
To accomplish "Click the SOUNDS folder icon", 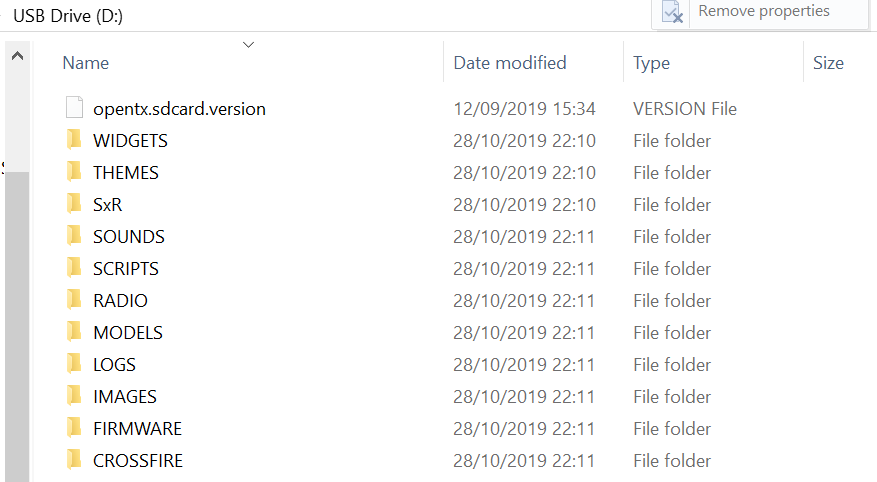I will coord(74,235).
